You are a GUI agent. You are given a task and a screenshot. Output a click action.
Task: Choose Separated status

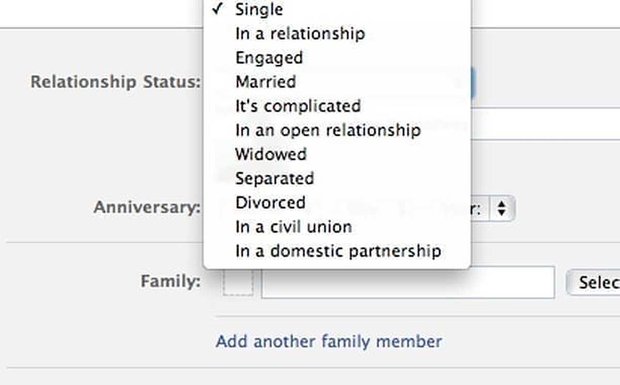tap(337, 178)
